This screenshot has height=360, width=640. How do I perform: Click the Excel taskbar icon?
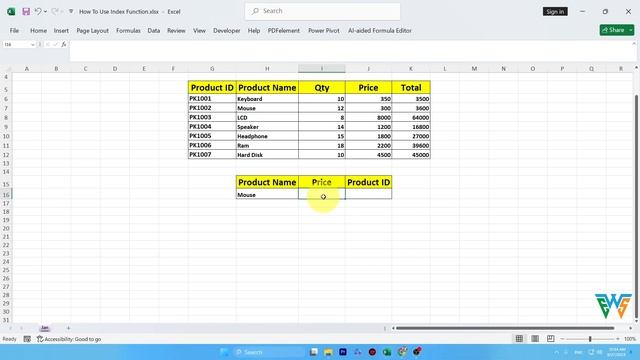pos(387,352)
